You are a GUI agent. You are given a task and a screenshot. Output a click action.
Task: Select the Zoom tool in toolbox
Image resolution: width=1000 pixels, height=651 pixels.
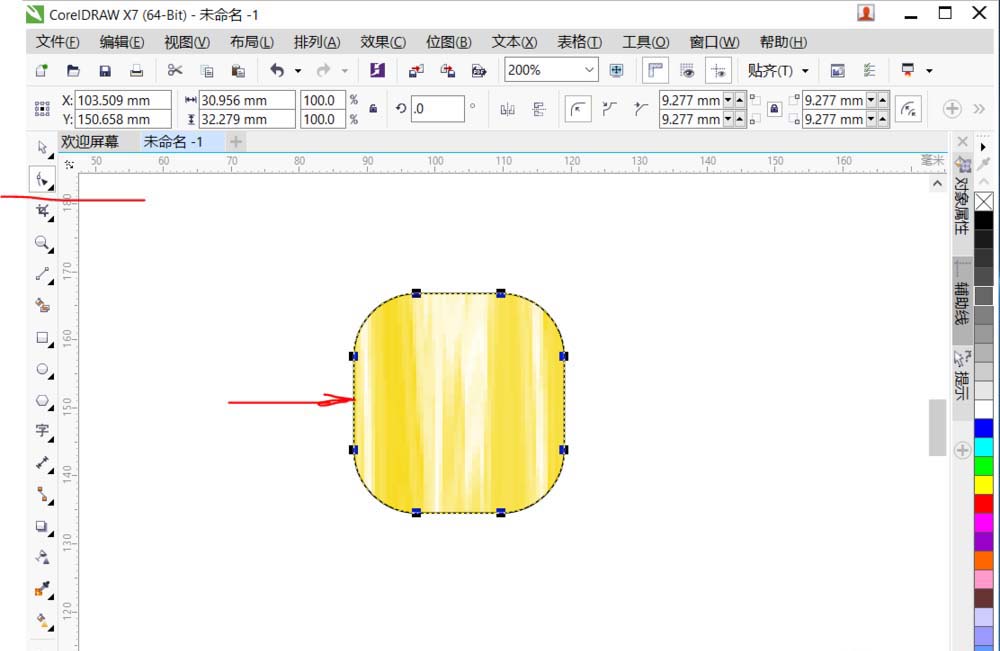tap(42, 243)
